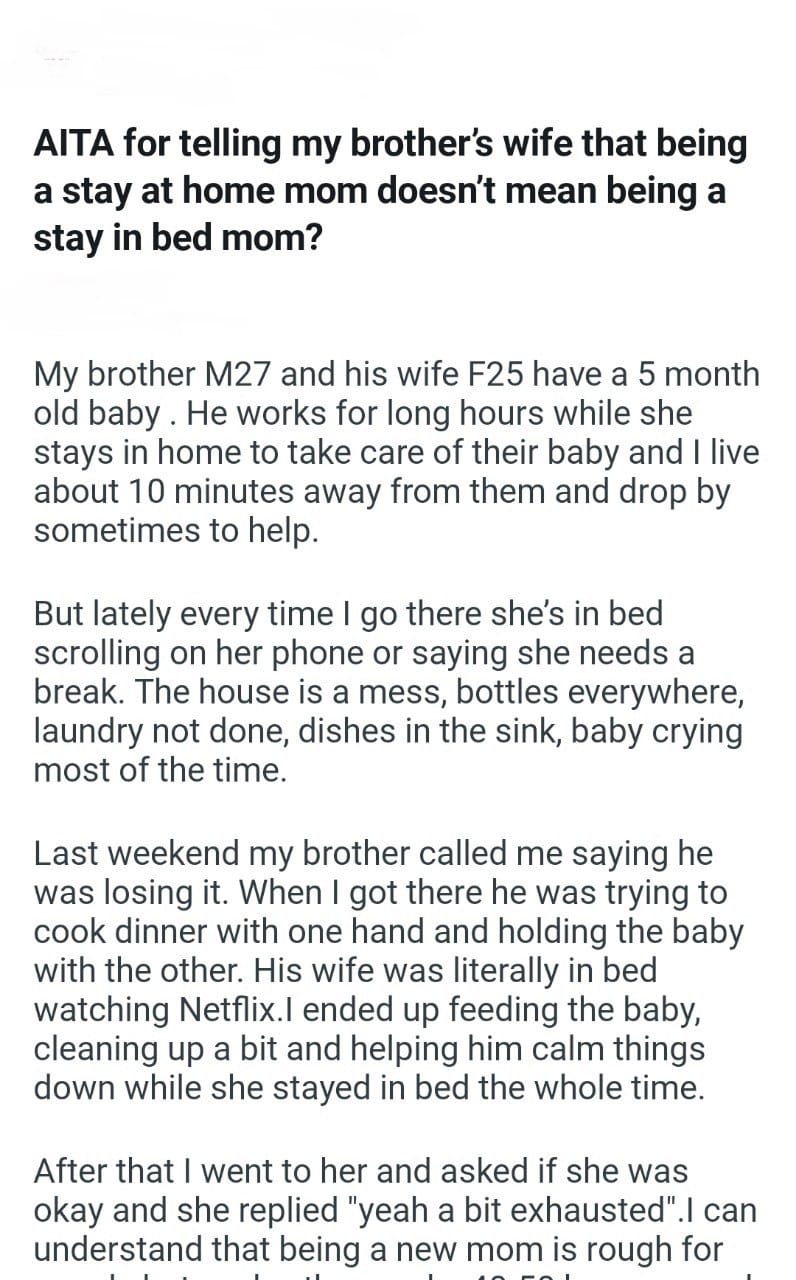Click the words 'sometimes to help.'
Viewport: 796px width, 1280px height.
coord(176,530)
